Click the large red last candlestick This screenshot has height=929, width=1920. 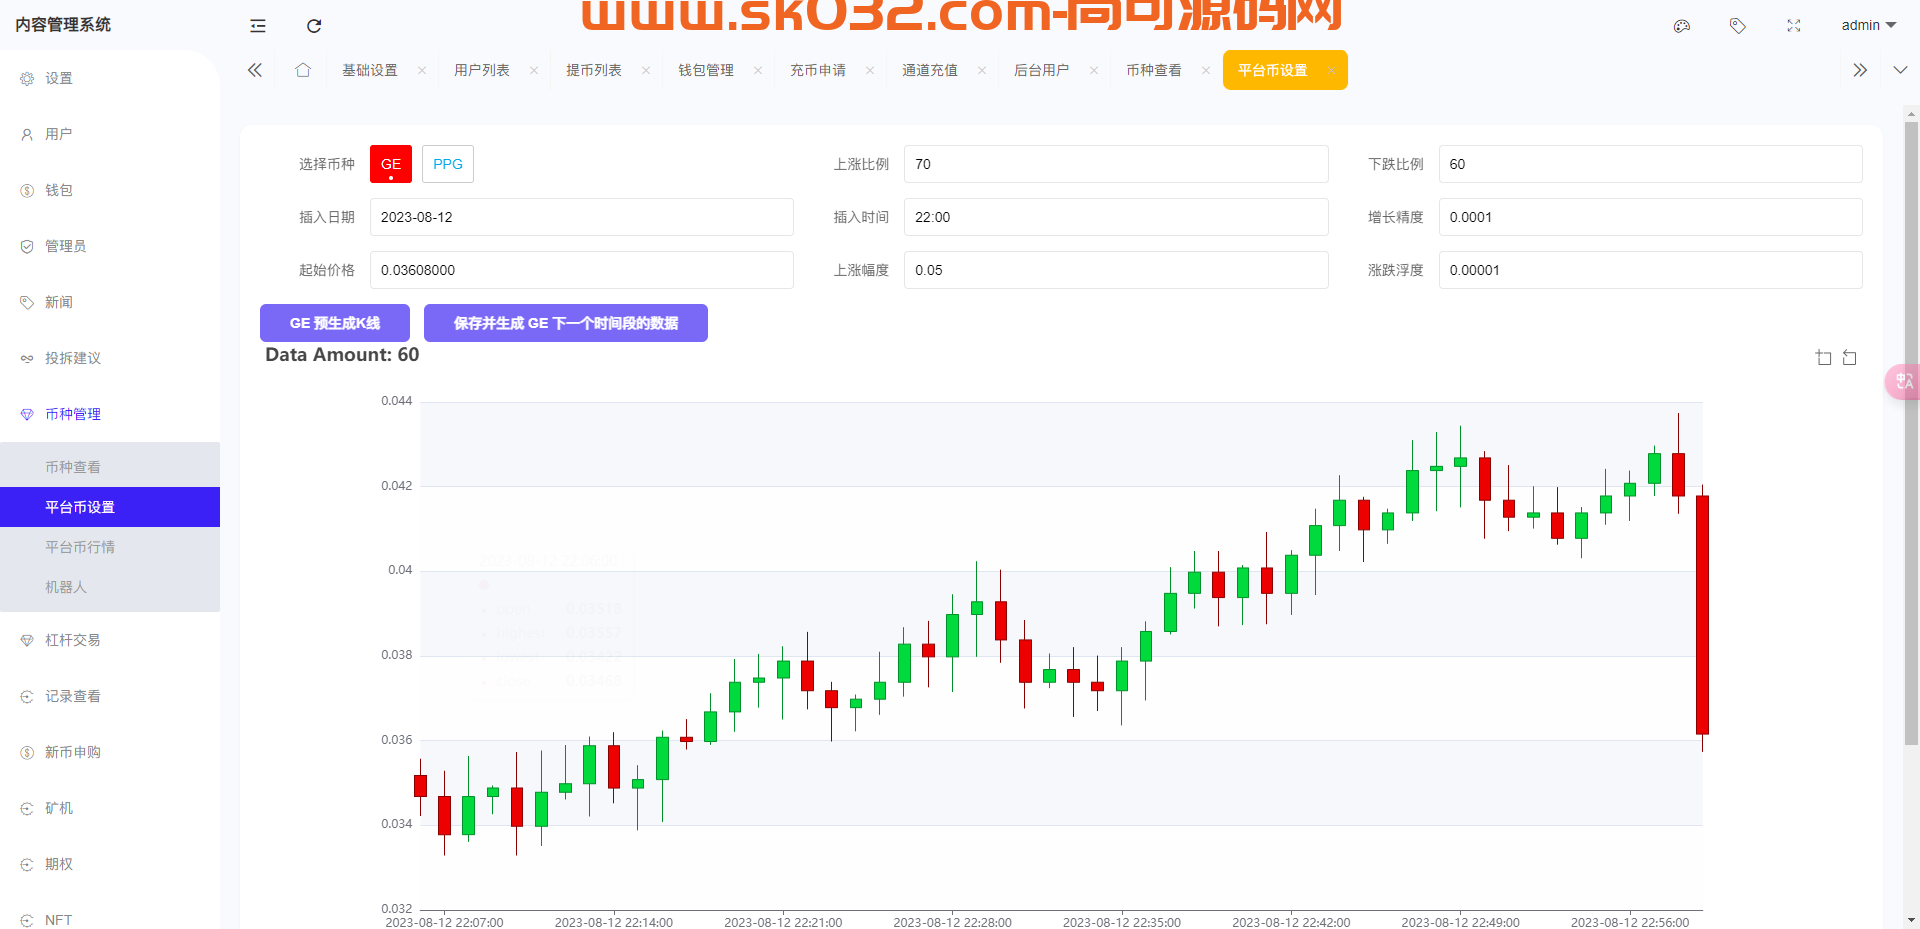pyautogui.click(x=1702, y=615)
